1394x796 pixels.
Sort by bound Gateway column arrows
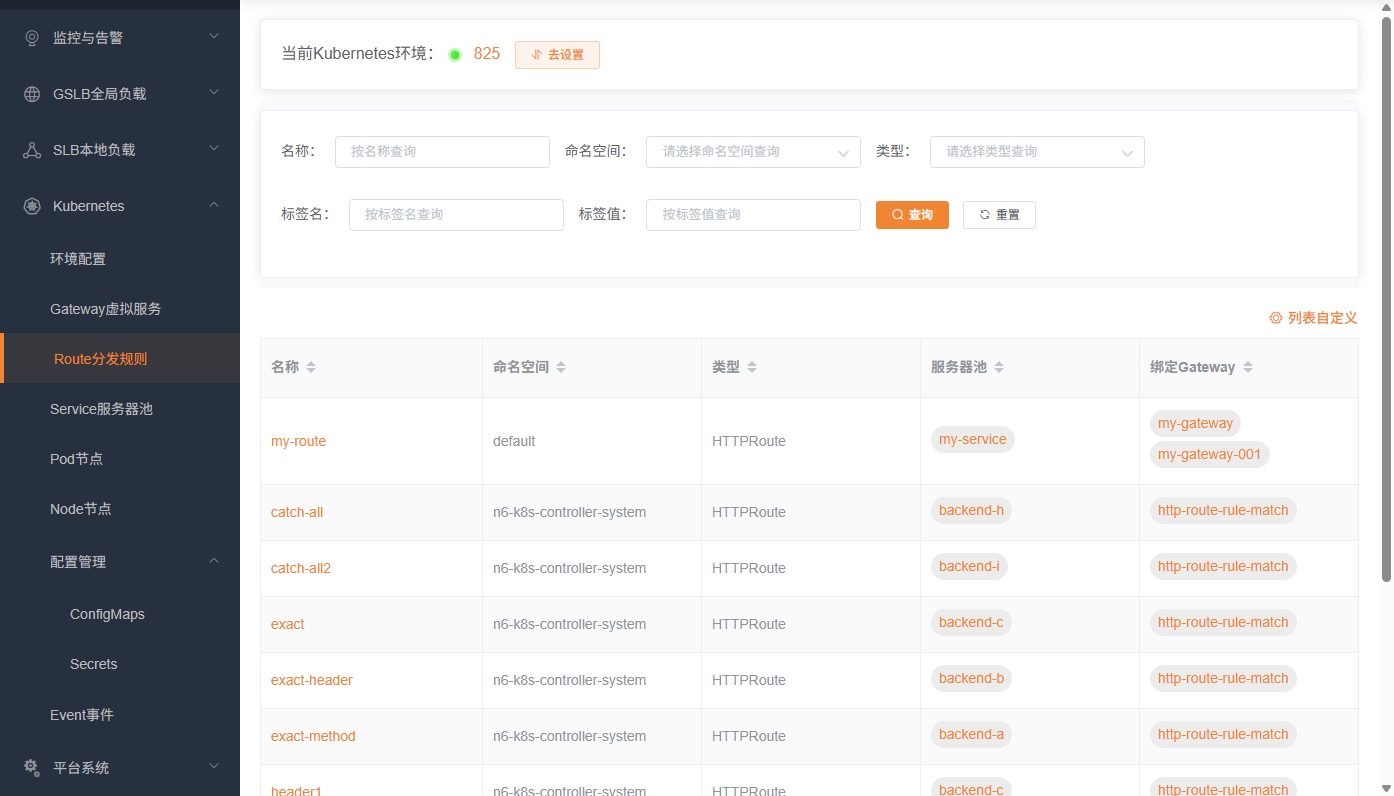coord(1247,367)
